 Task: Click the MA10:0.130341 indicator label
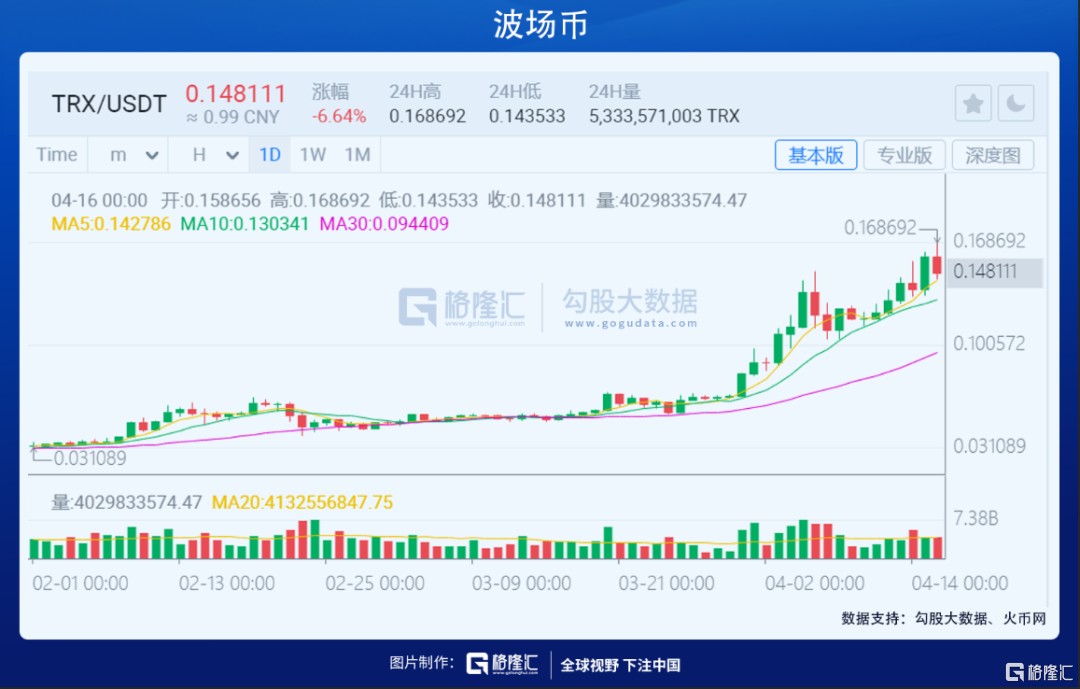pyautogui.click(x=245, y=223)
